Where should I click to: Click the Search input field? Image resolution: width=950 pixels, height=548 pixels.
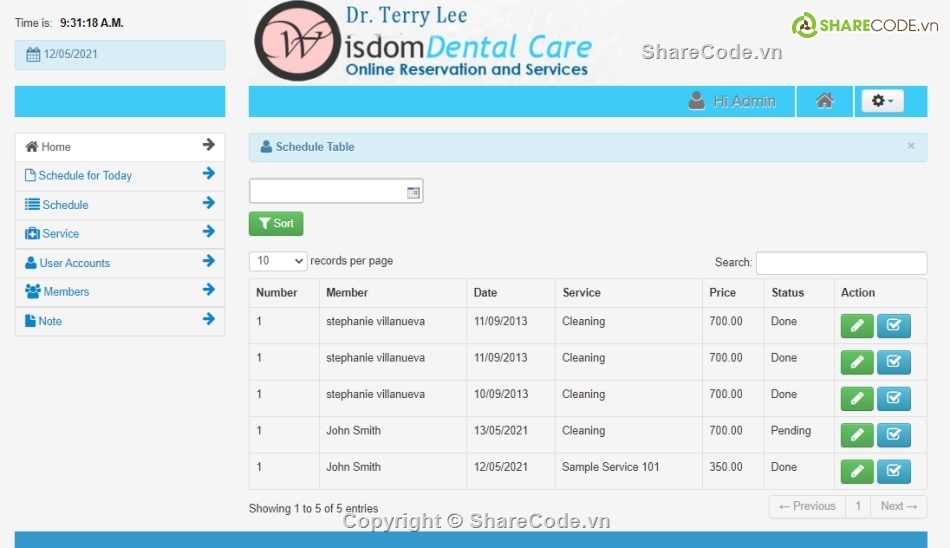[841, 263]
